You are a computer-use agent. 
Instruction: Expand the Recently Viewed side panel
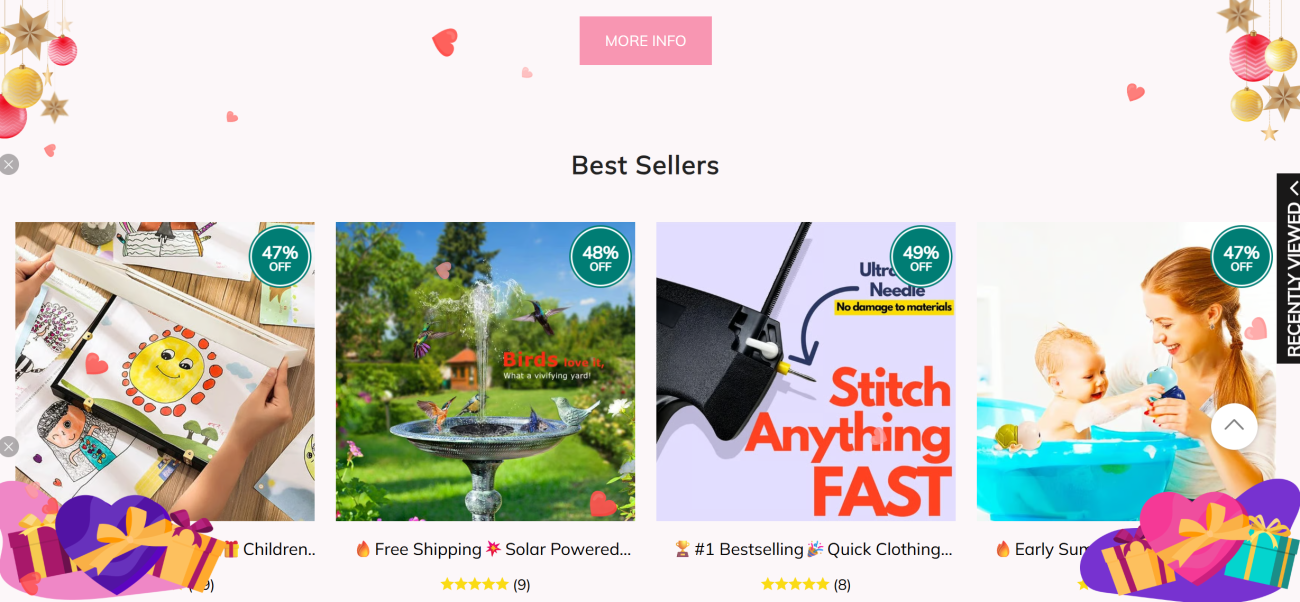pyautogui.click(x=1288, y=268)
